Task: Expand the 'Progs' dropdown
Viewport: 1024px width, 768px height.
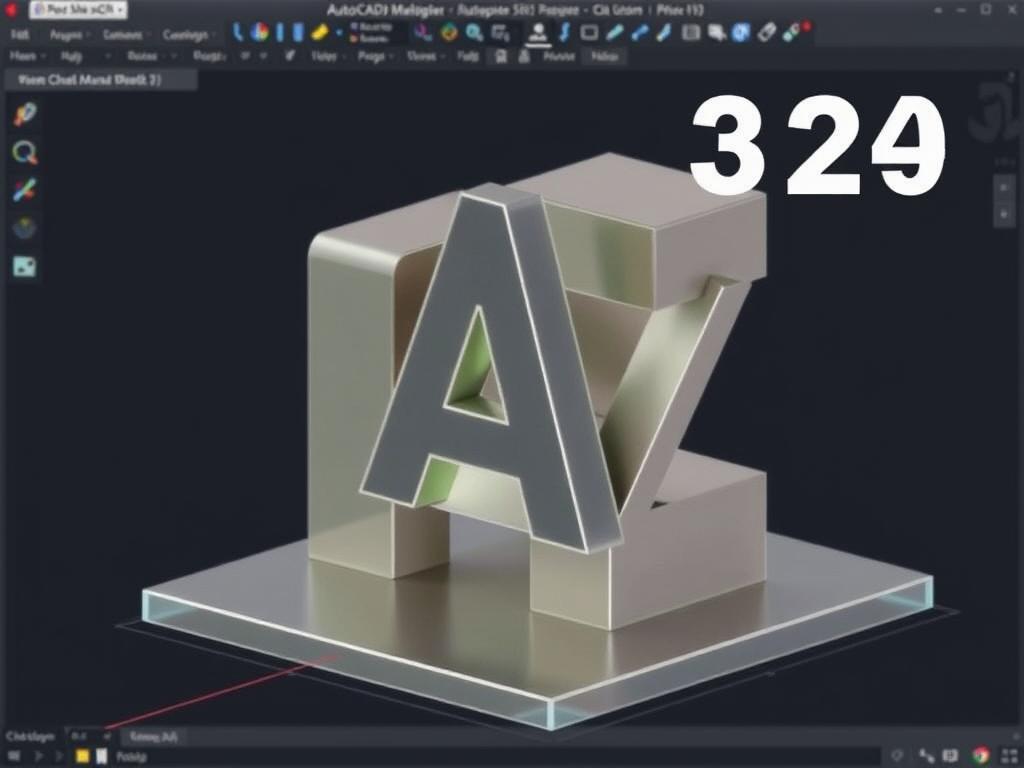Action: [375, 56]
